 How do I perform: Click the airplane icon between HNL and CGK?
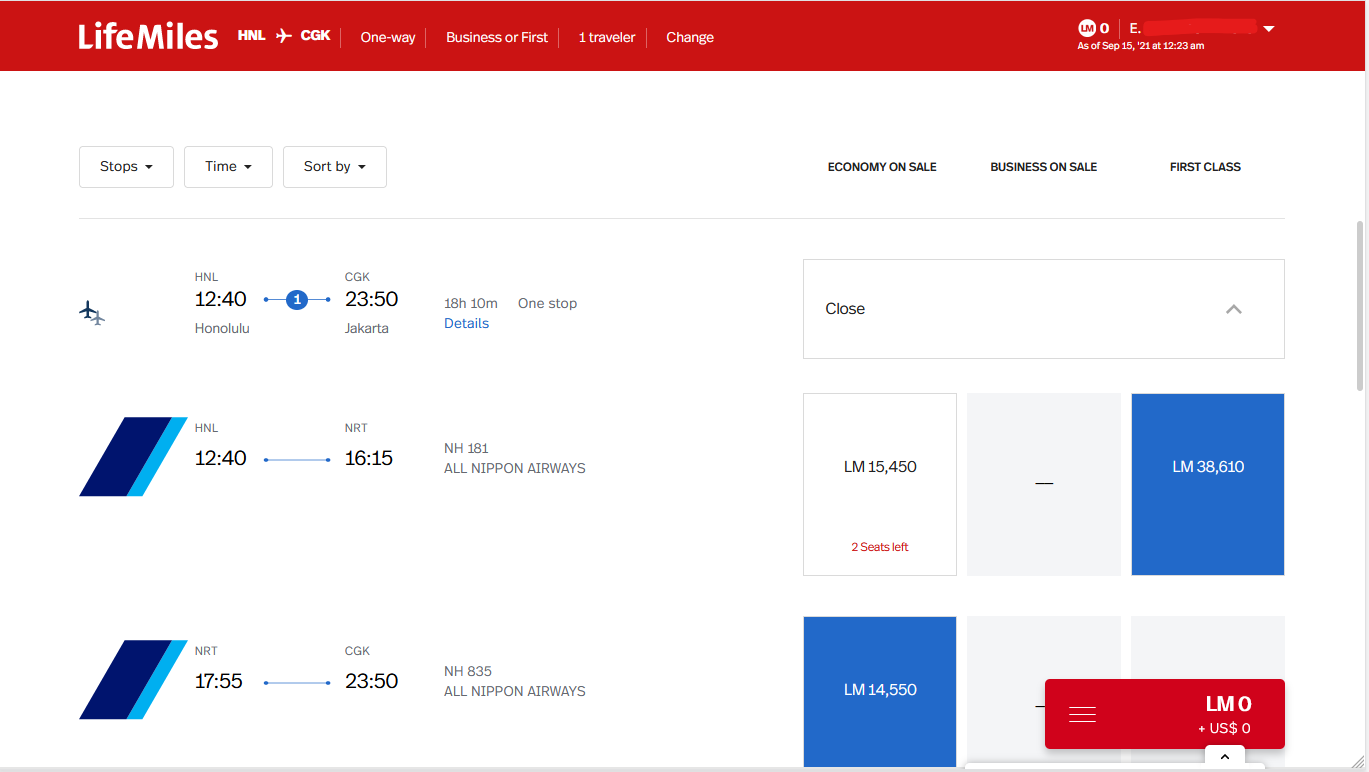(283, 36)
